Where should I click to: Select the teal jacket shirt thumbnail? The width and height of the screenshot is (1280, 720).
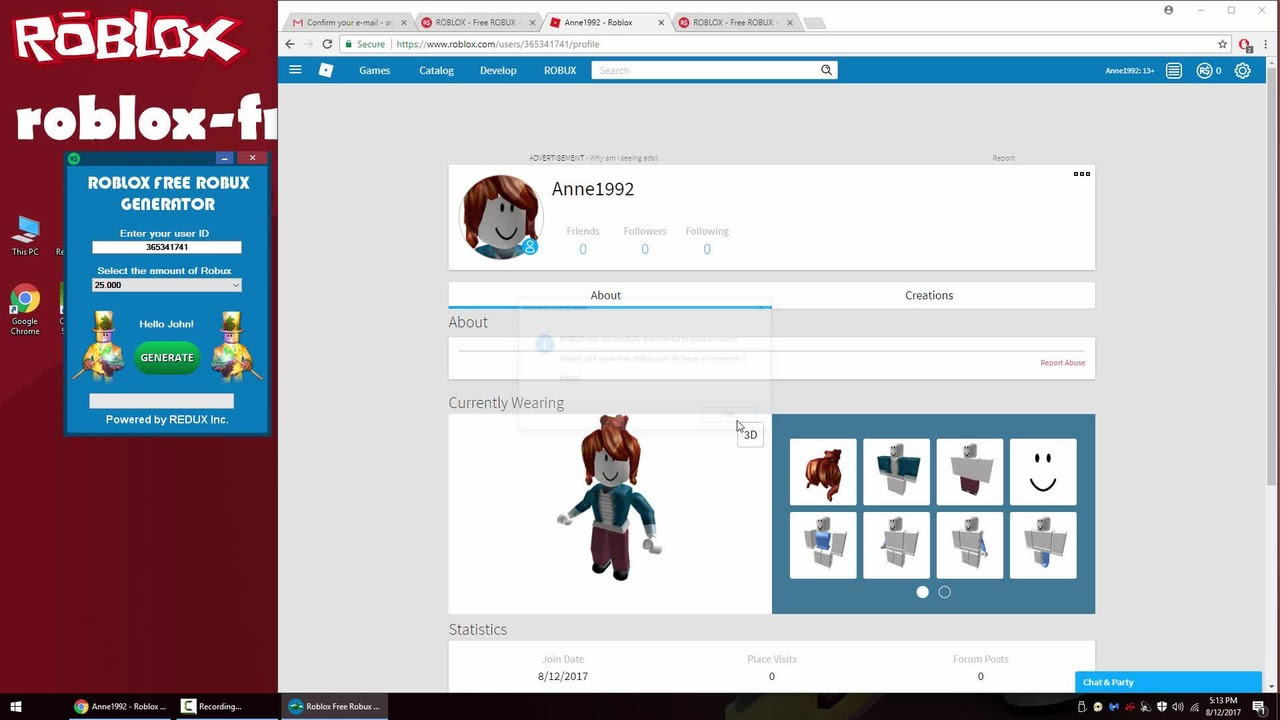click(896, 472)
